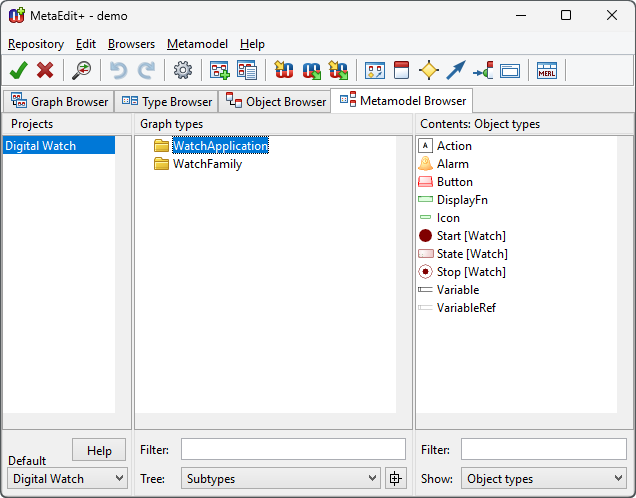
Task: Click the MetaEdit+ logo in title bar
Action: [17, 15]
